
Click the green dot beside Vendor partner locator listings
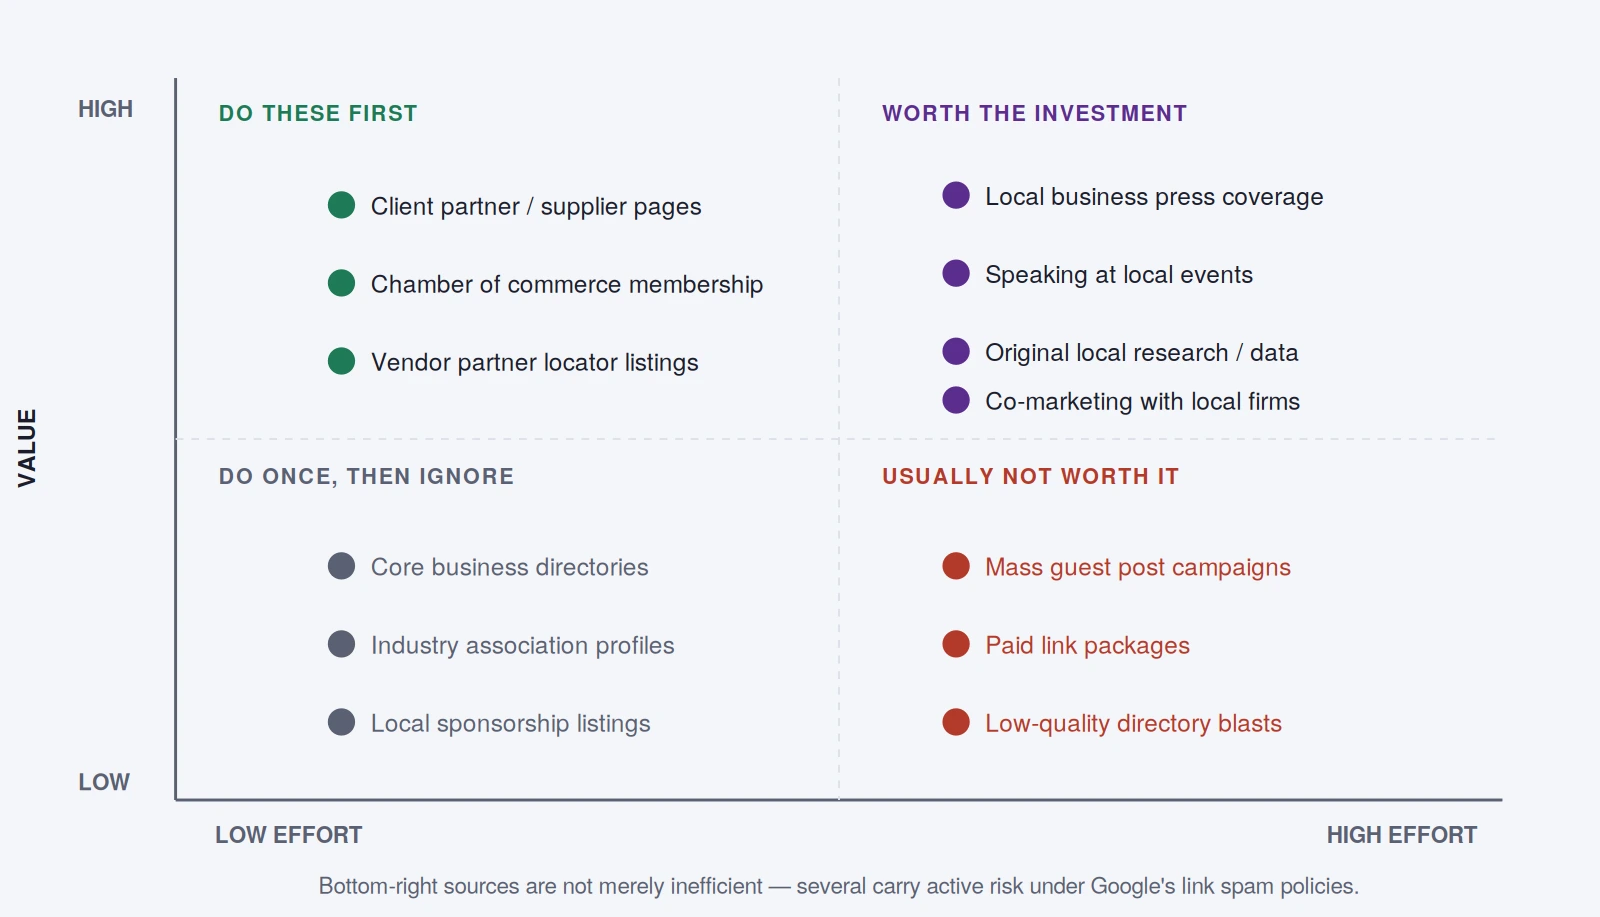tap(341, 361)
